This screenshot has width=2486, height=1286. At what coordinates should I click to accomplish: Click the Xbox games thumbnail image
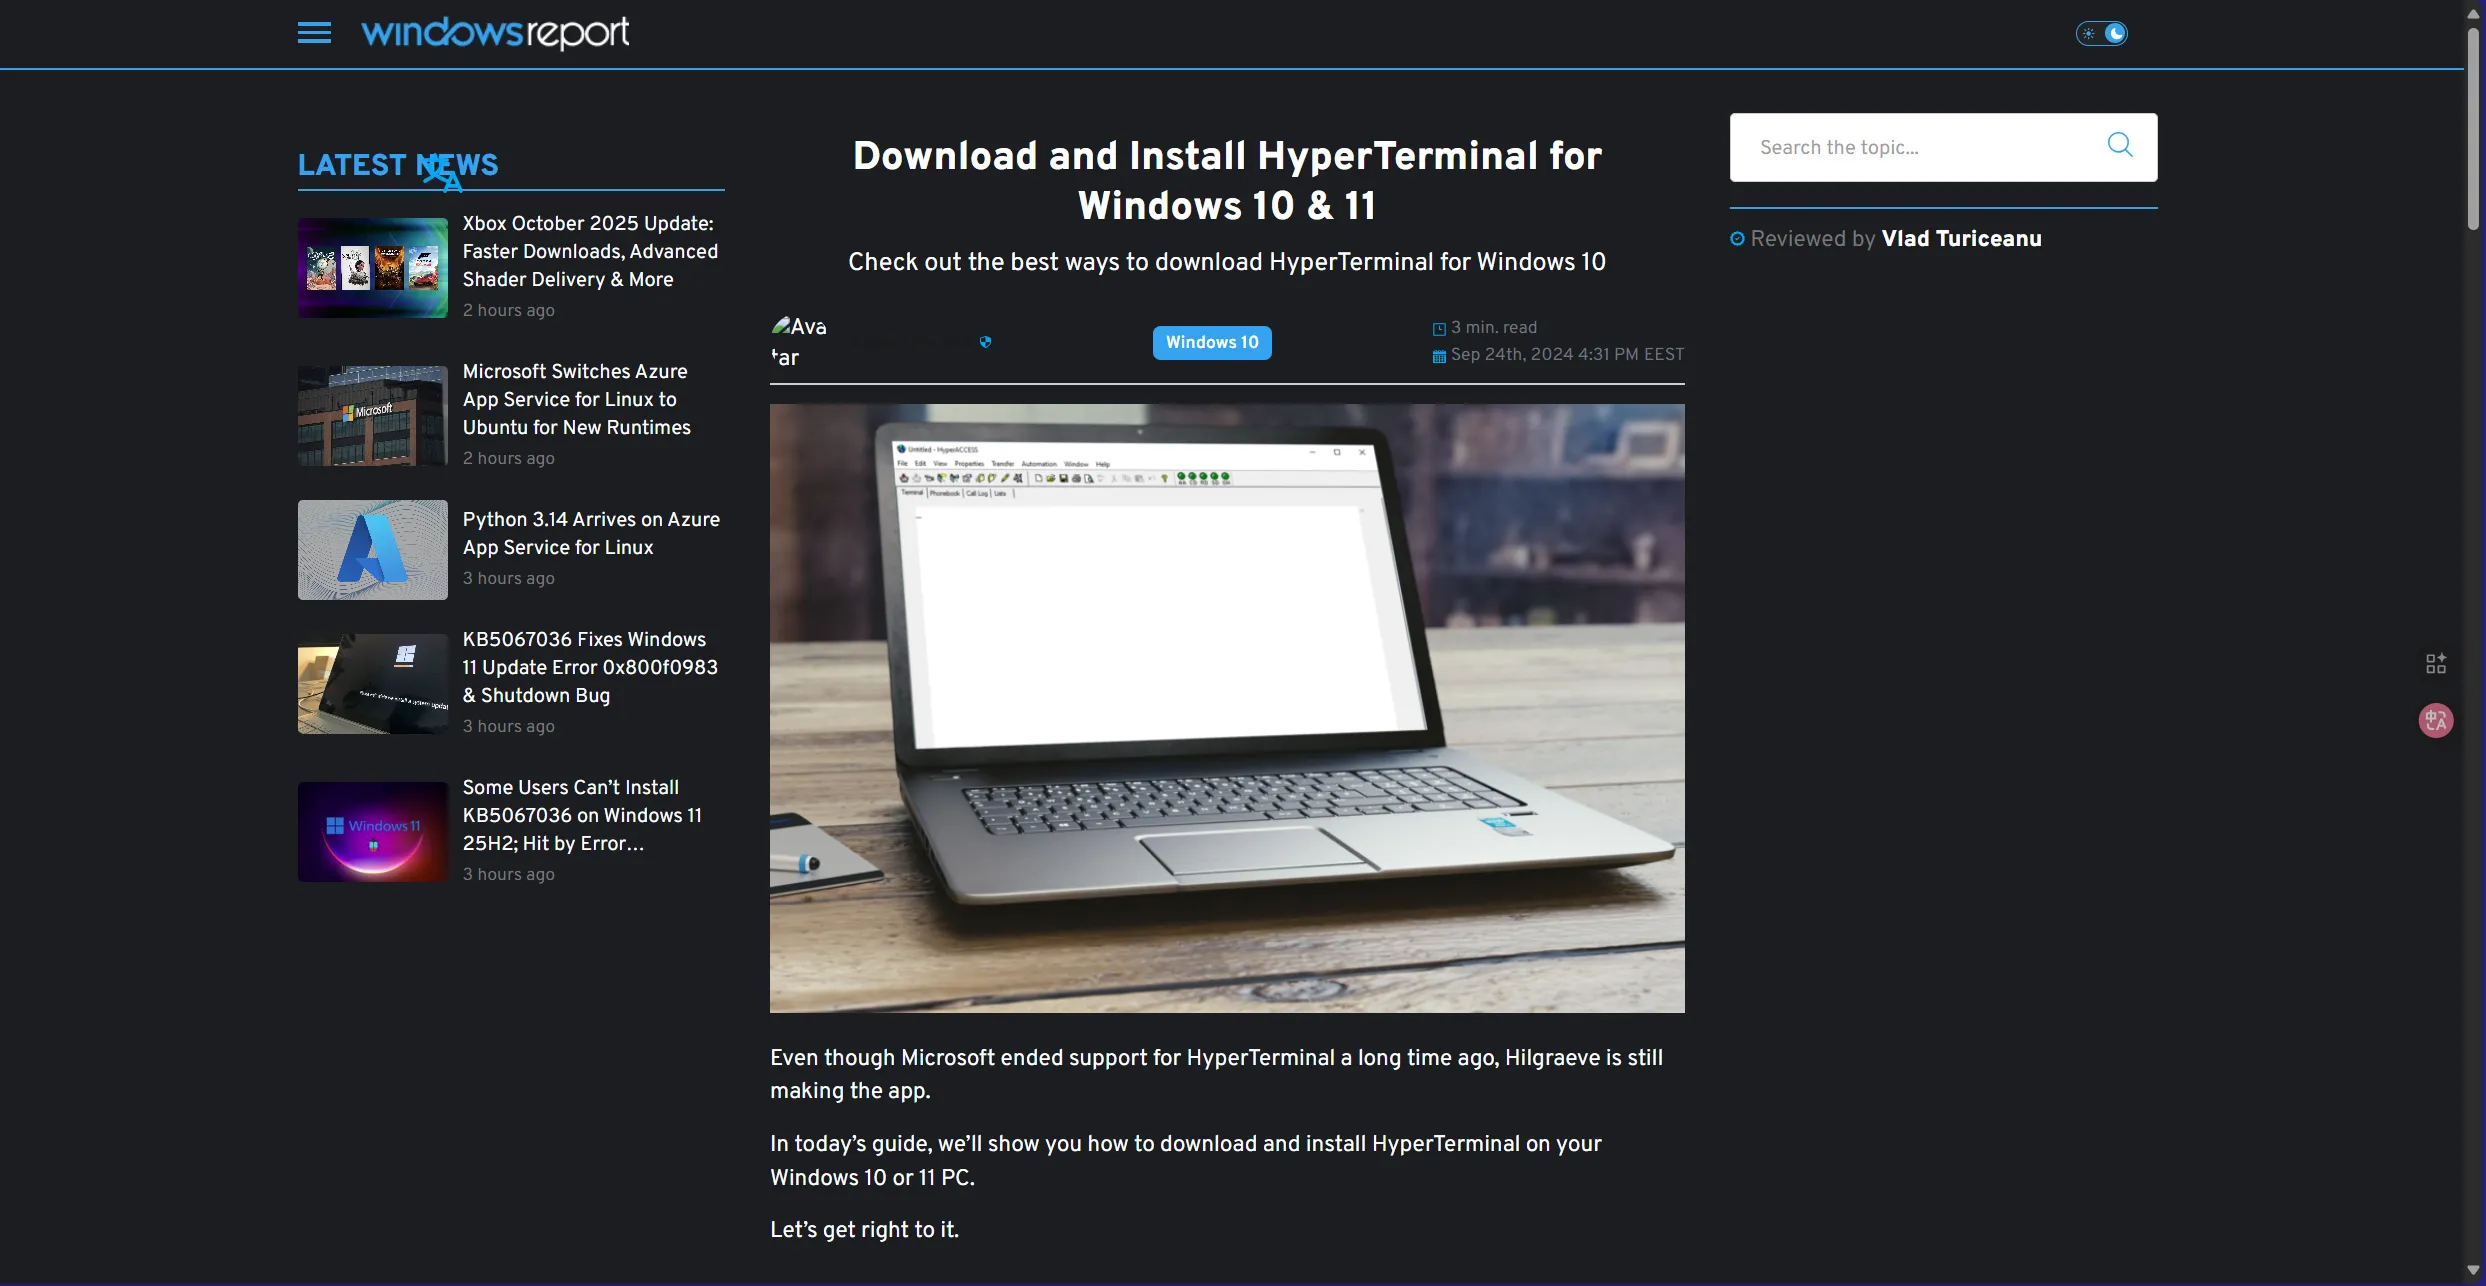[x=372, y=268]
